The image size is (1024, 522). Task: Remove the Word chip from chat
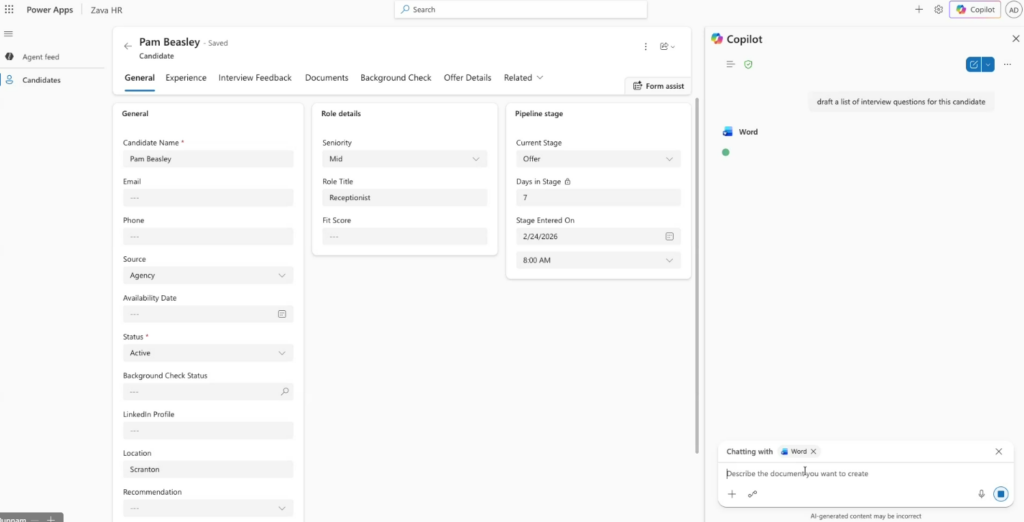click(x=813, y=452)
